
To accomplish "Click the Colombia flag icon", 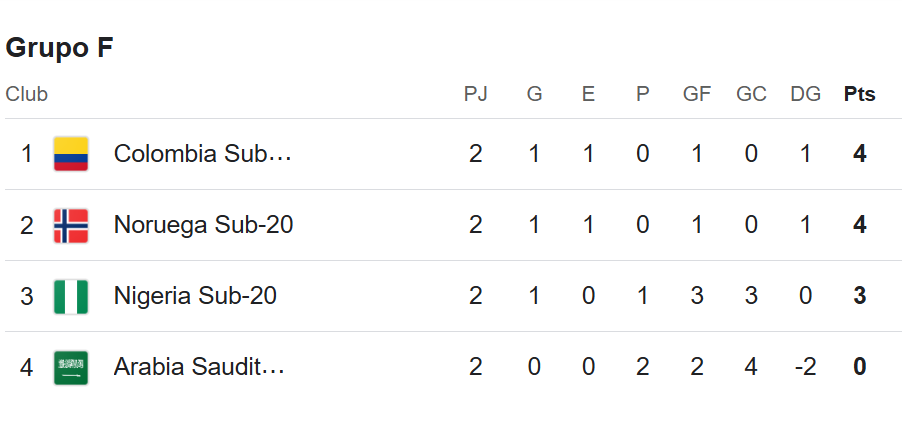I will click(71, 154).
